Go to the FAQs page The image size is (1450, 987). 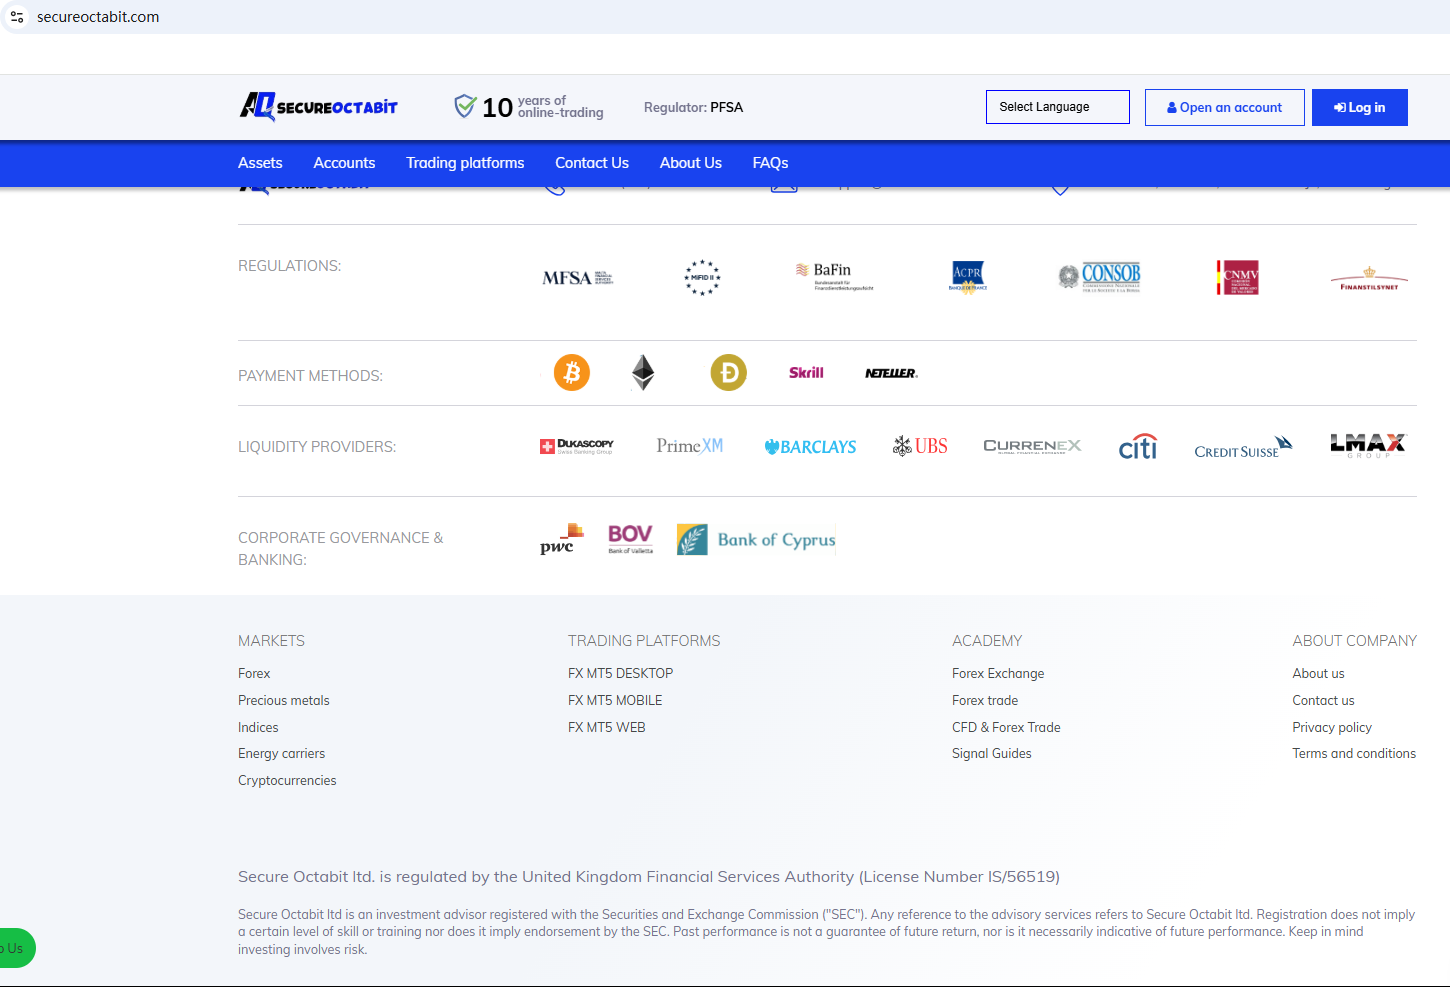[770, 163]
